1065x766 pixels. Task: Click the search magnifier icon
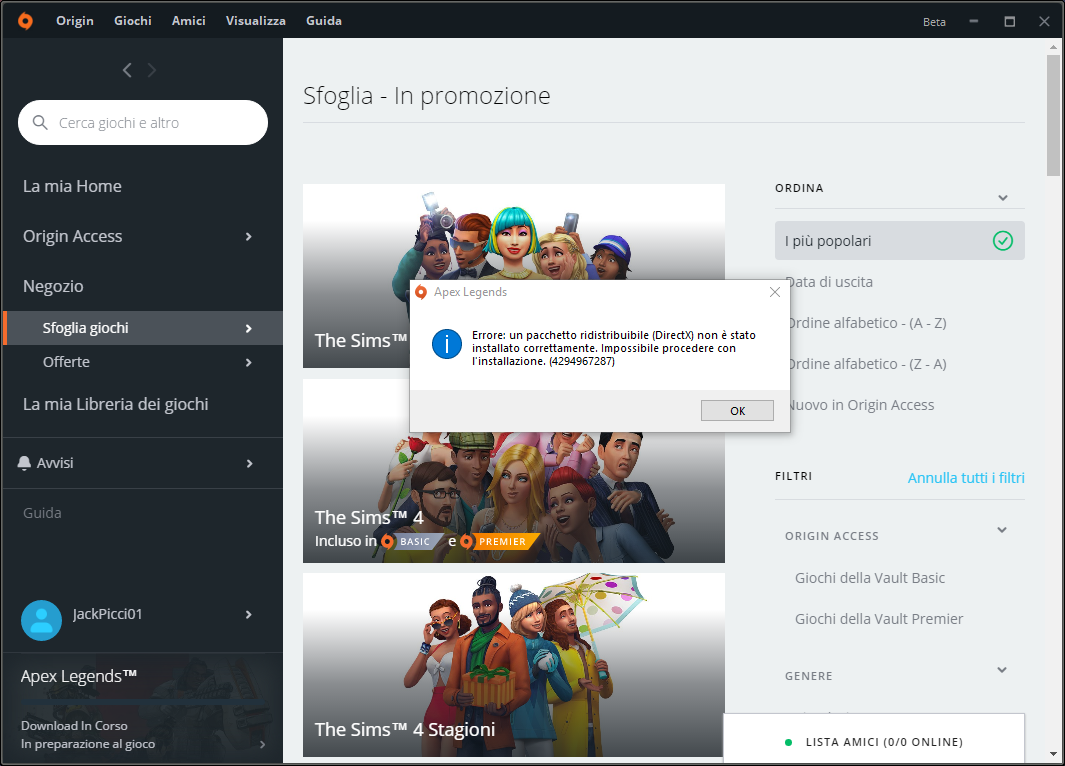coord(40,122)
